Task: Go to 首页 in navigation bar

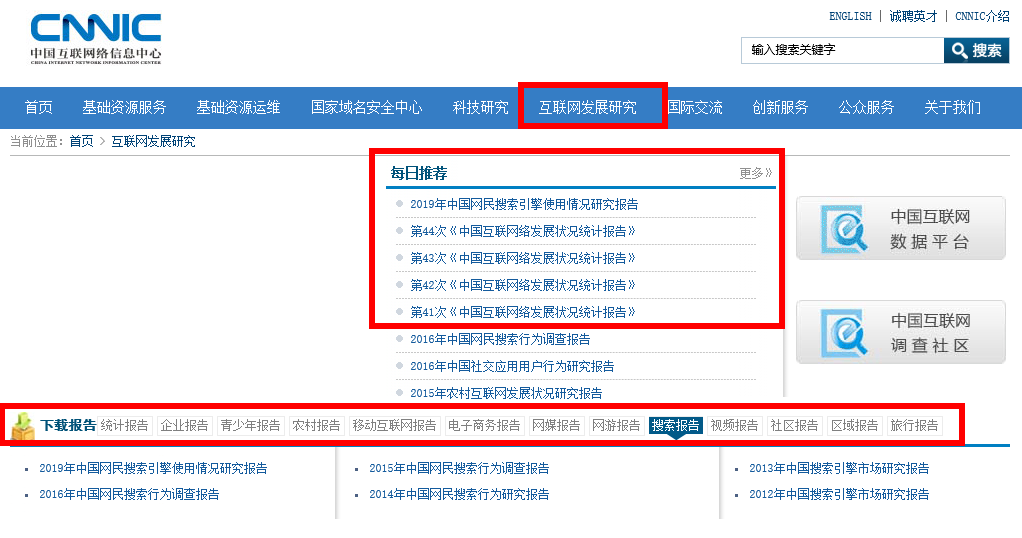Action: click(38, 108)
